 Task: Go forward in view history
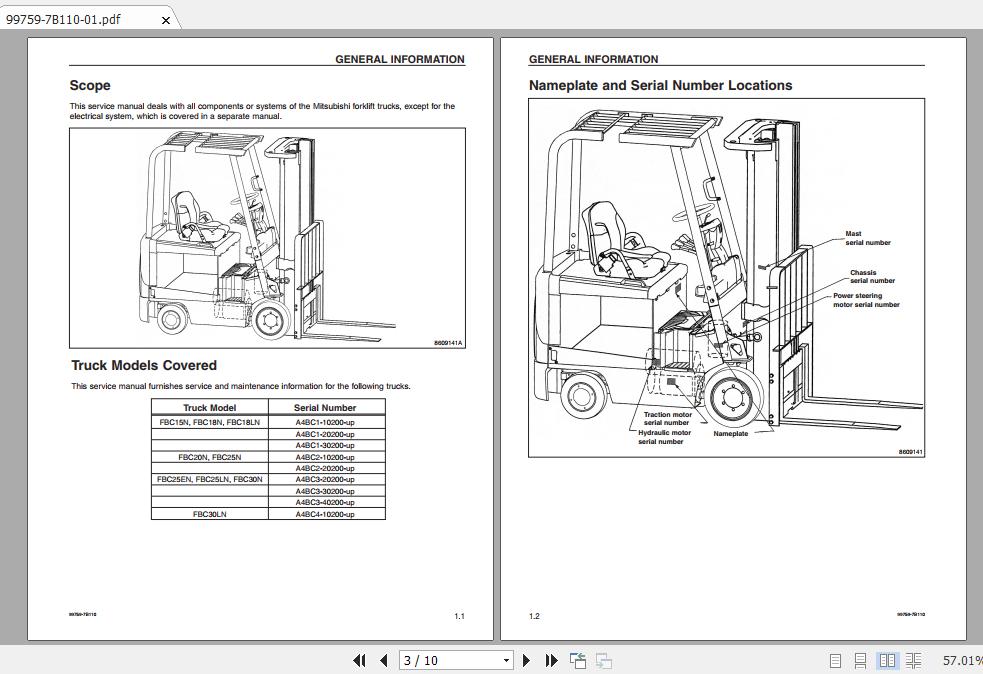(x=601, y=661)
